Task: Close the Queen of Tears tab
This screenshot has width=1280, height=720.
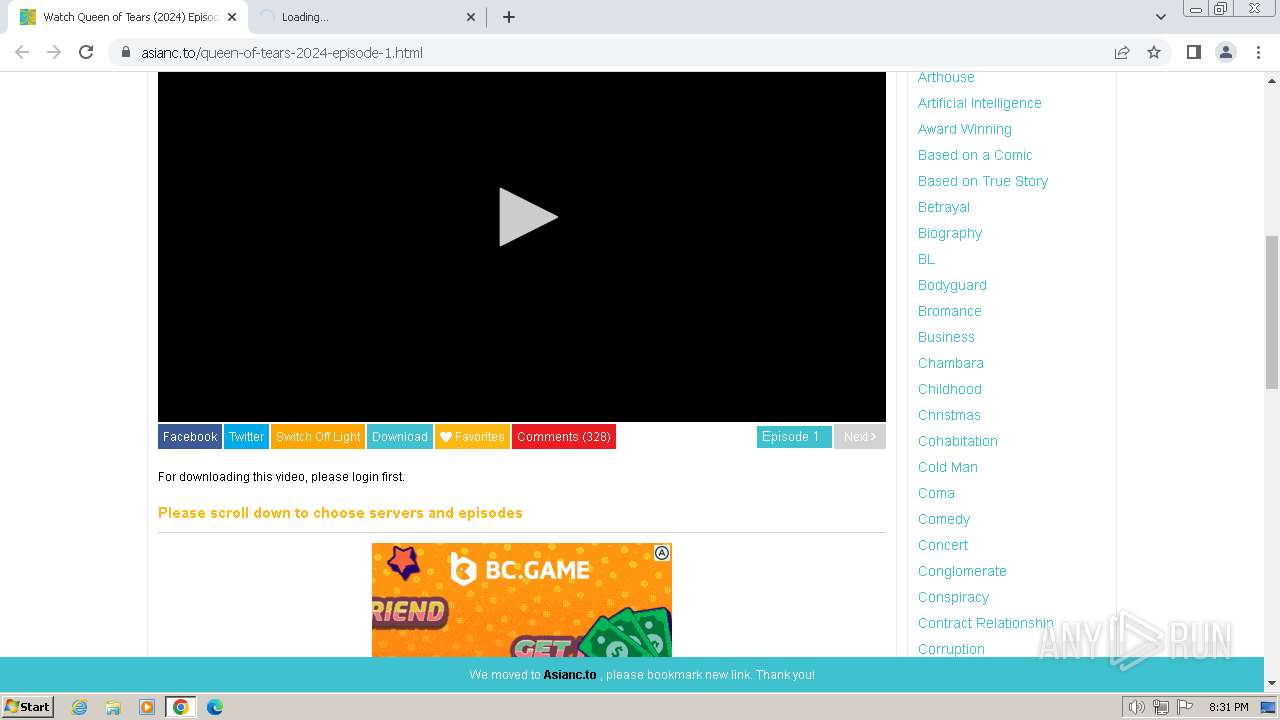Action: click(x=231, y=17)
